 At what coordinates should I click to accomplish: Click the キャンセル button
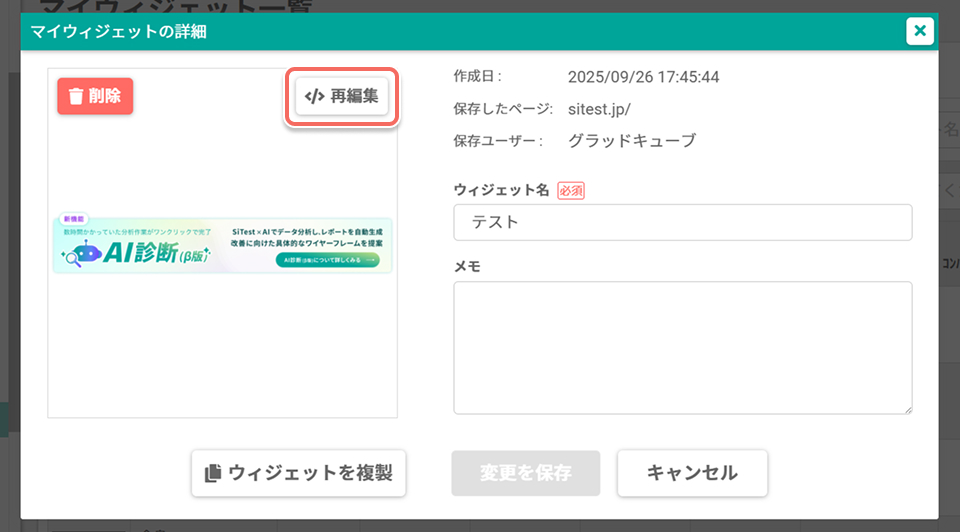(692, 473)
